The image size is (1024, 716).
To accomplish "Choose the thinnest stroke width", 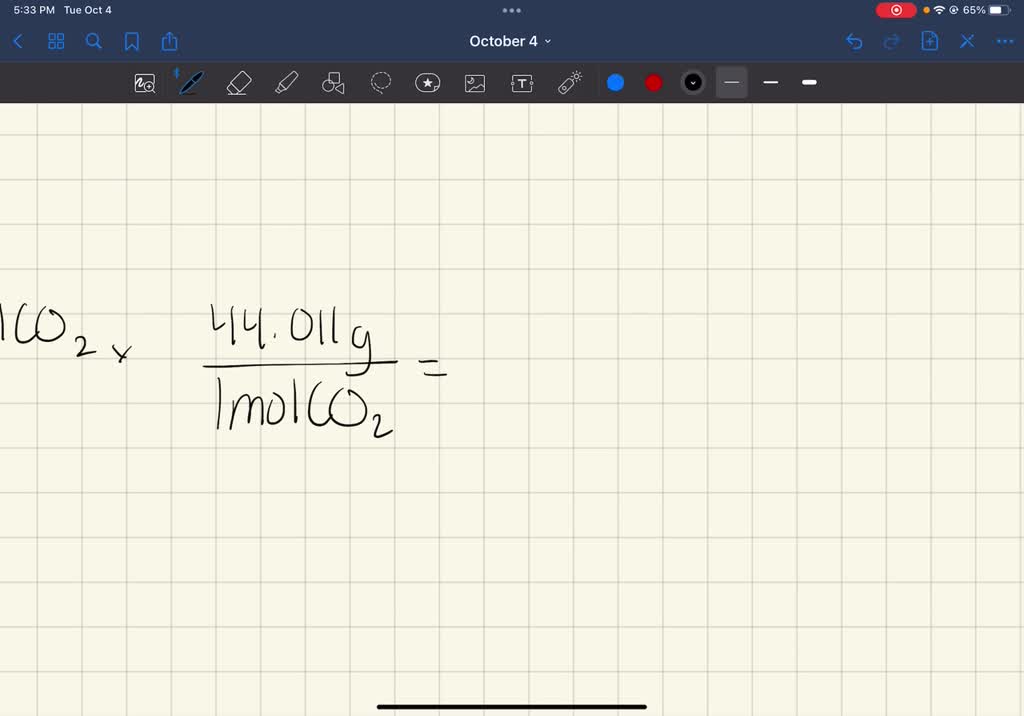I will click(732, 83).
